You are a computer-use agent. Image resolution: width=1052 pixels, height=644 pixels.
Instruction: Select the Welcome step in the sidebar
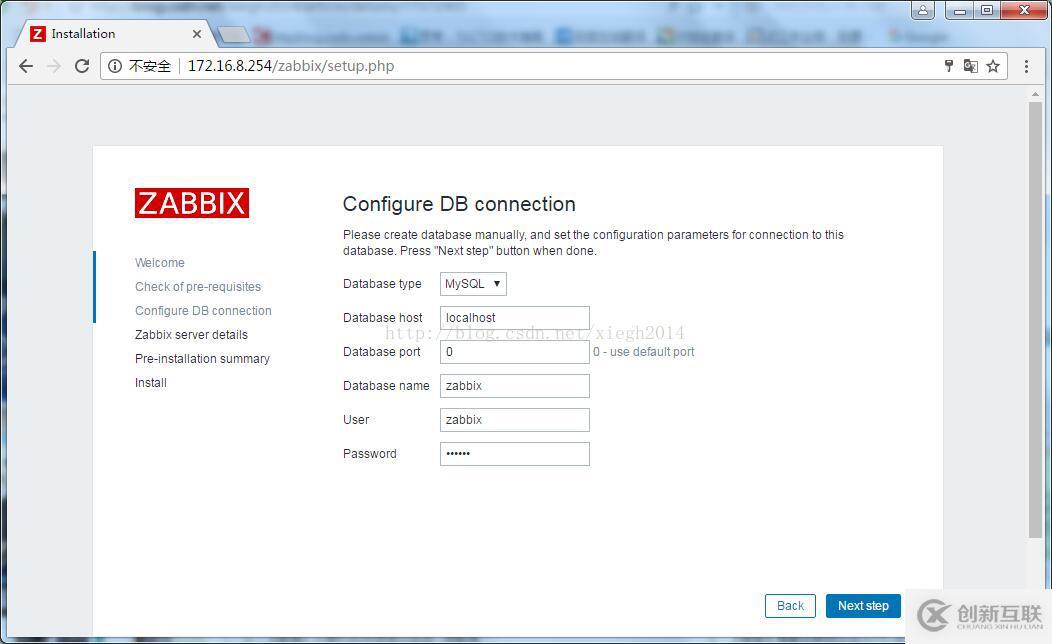pyautogui.click(x=160, y=262)
